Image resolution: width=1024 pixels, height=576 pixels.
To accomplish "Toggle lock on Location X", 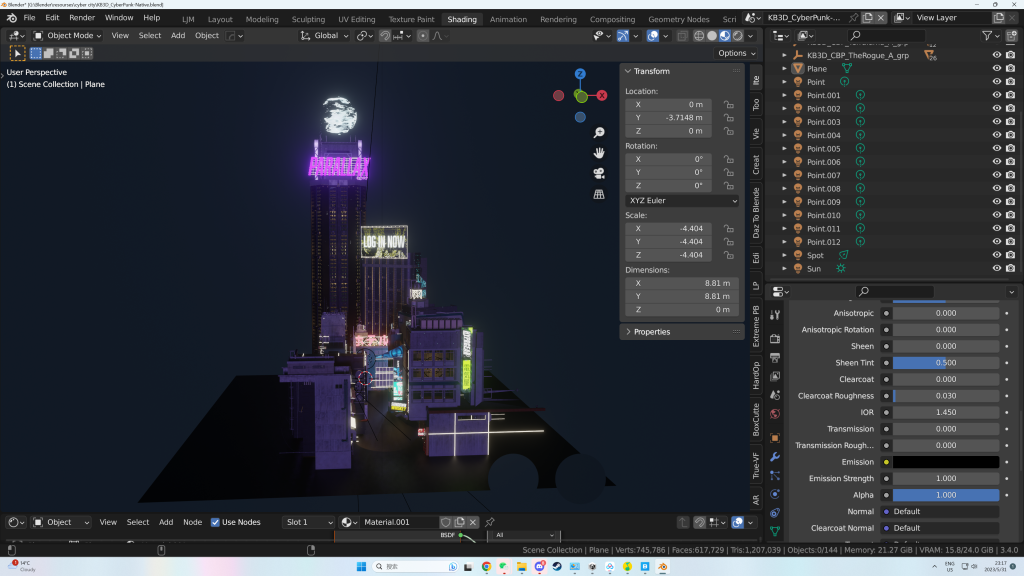I will click(728, 104).
